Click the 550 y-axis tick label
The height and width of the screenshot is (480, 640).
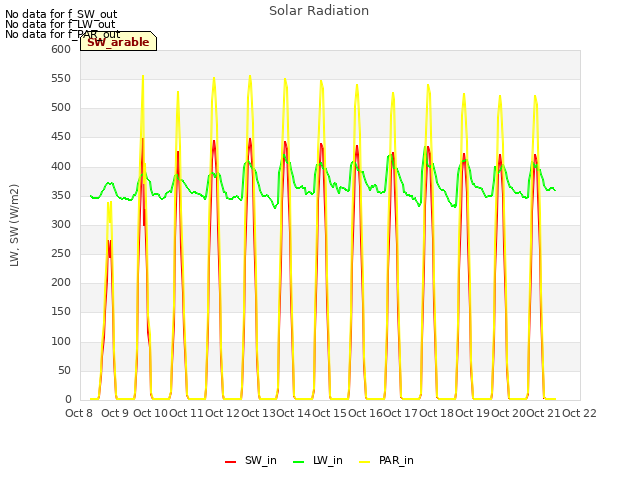(x=61, y=78)
